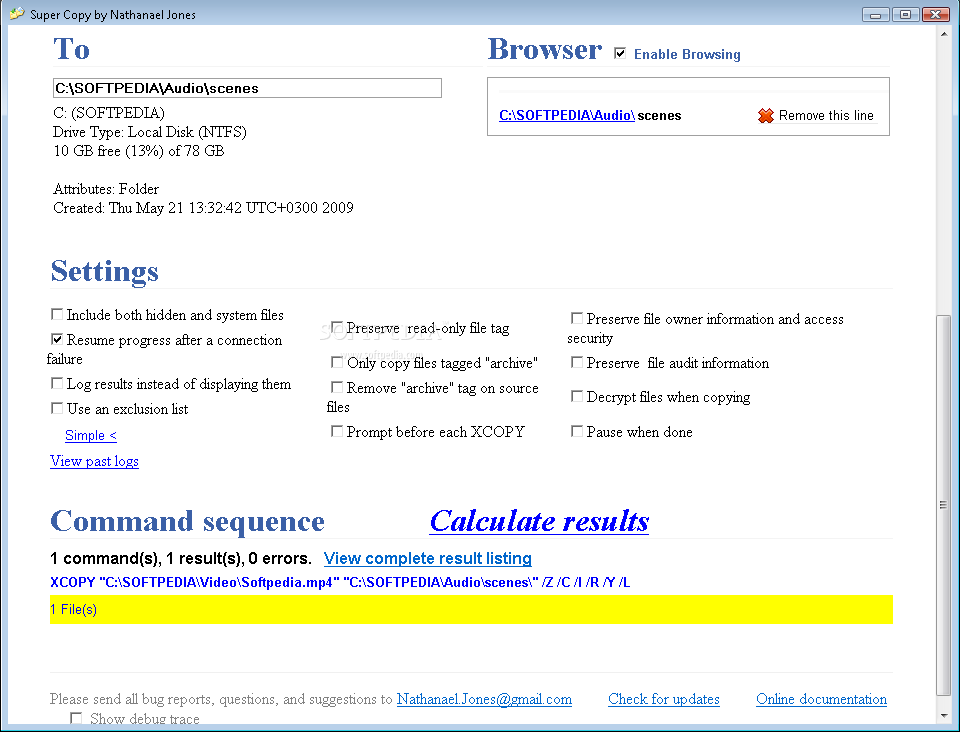
Task: Click scrollbar up arrow
Action: coord(943,35)
